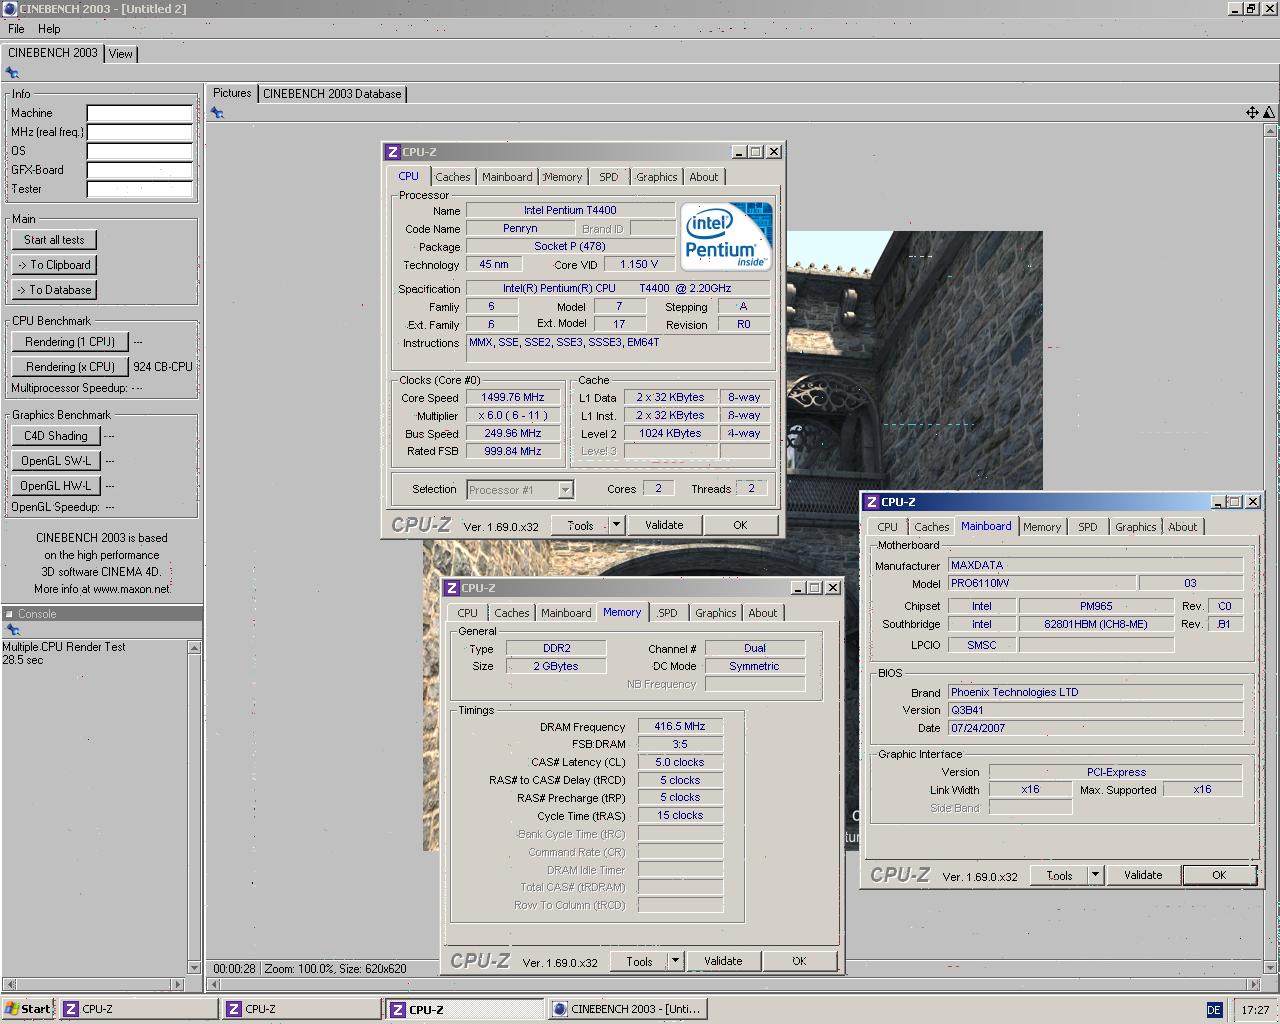Open the Processor #1 selection dropdown

coord(566,490)
